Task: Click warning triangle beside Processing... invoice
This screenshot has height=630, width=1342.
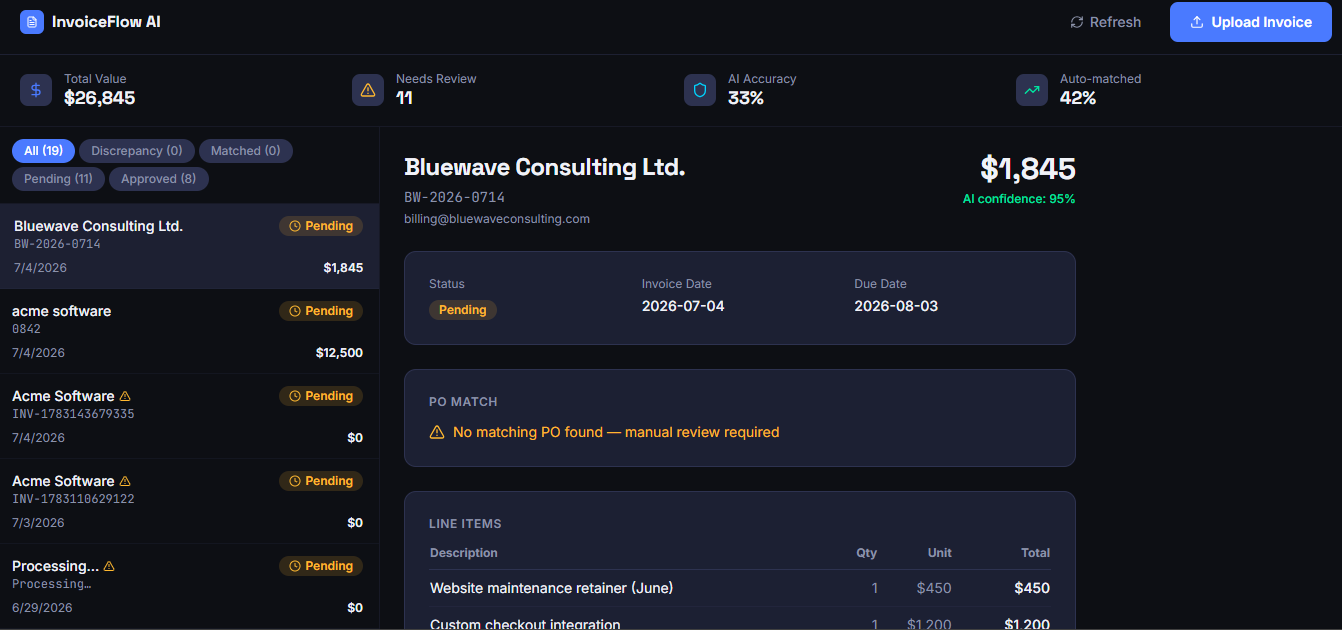Action: tap(109, 566)
